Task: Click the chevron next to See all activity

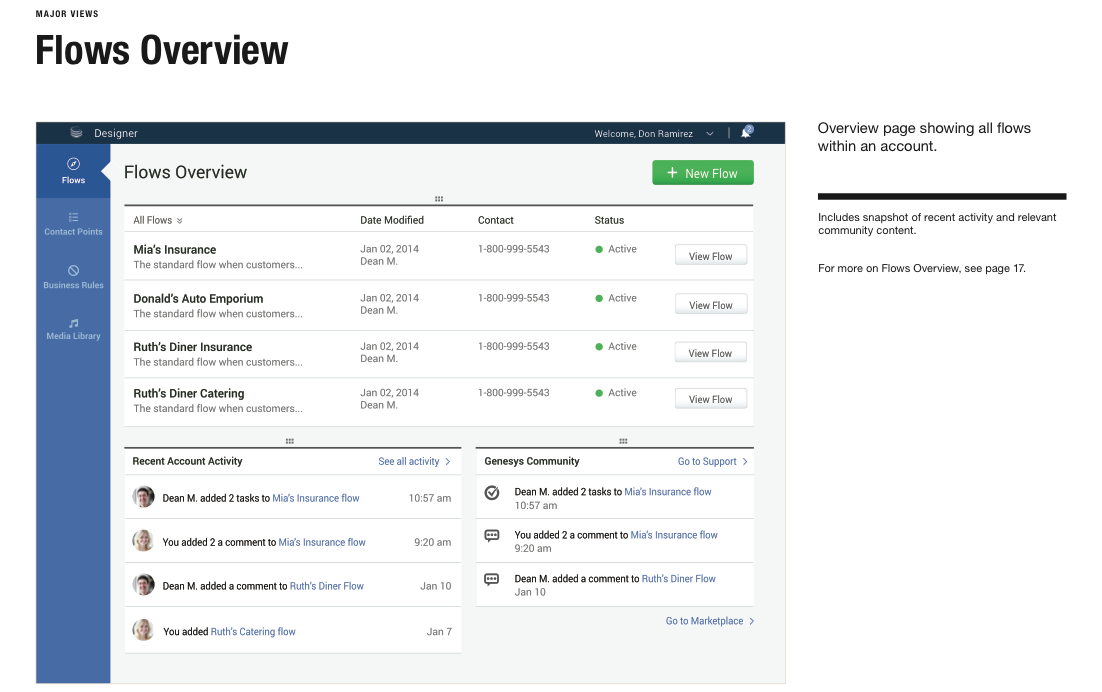Action: click(x=448, y=462)
